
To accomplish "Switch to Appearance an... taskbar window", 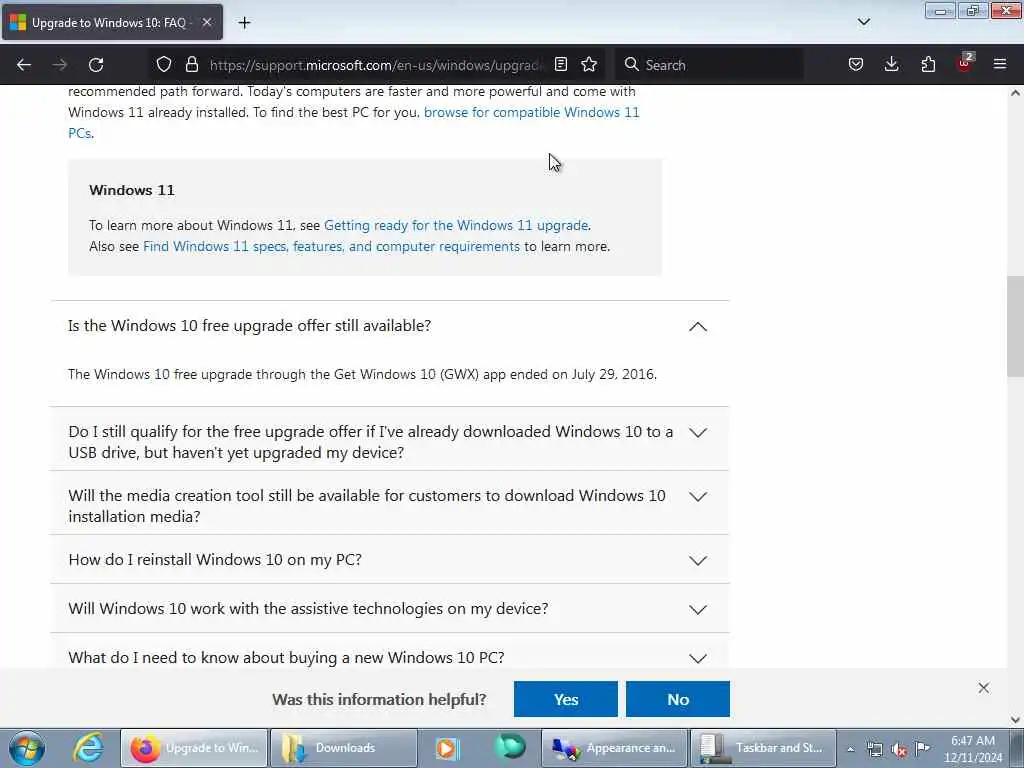I will click(x=614, y=748).
